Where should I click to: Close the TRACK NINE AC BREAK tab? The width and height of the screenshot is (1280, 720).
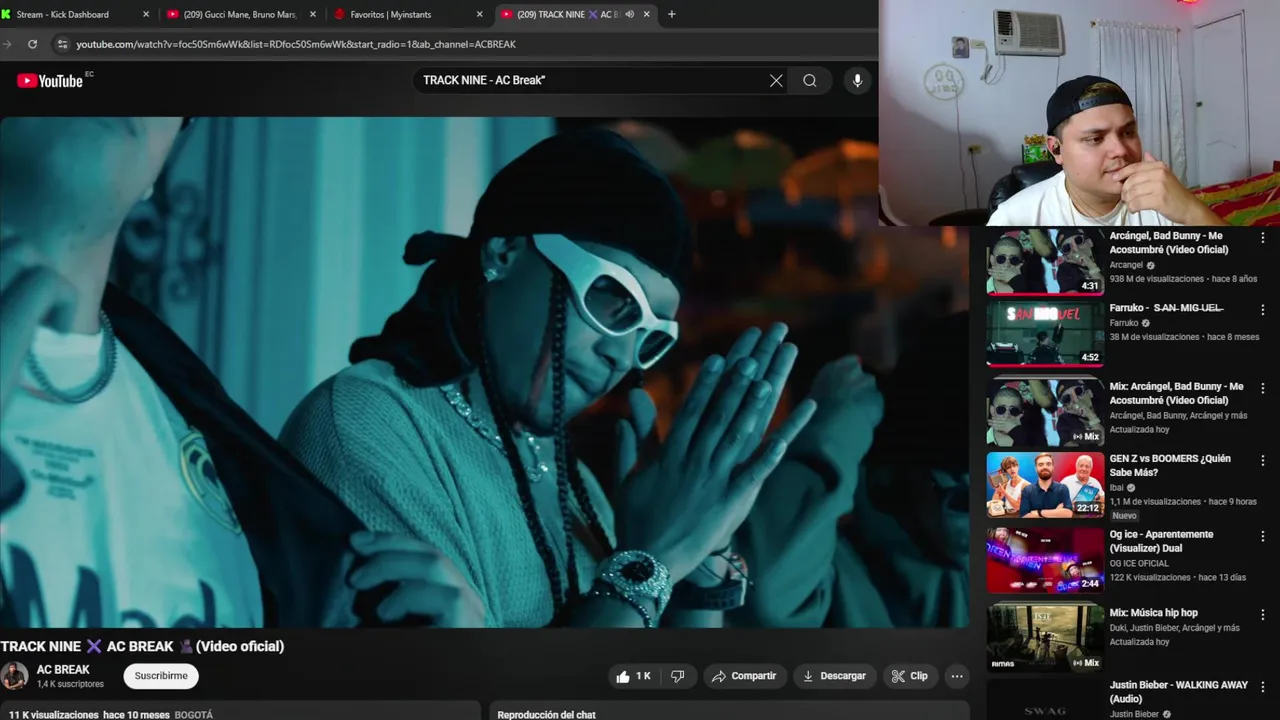pyautogui.click(x=646, y=14)
